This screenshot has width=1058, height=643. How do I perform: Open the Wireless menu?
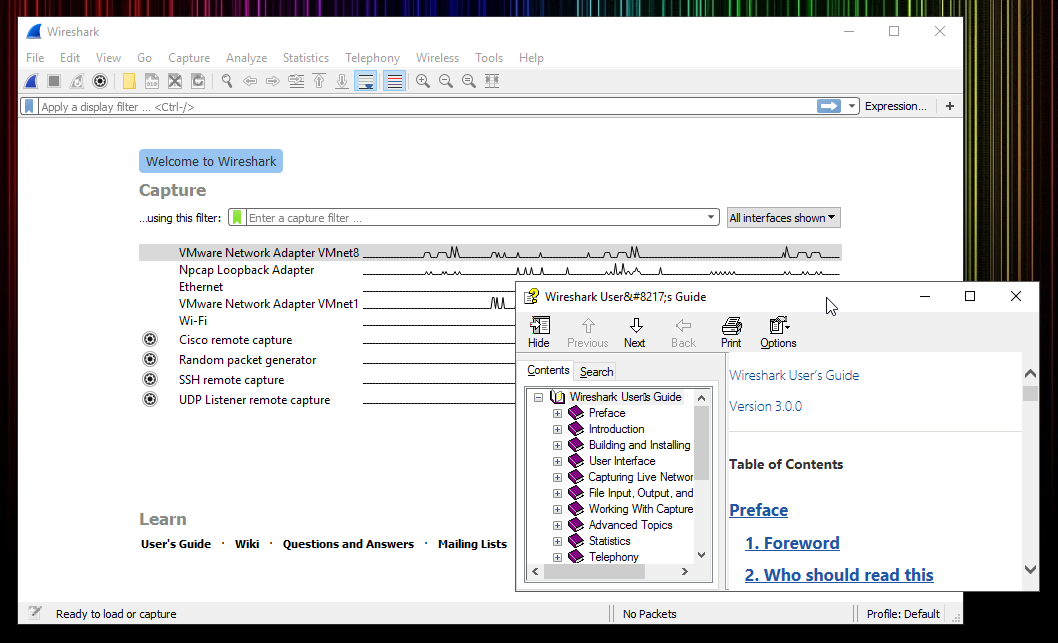[x=437, y=58]
